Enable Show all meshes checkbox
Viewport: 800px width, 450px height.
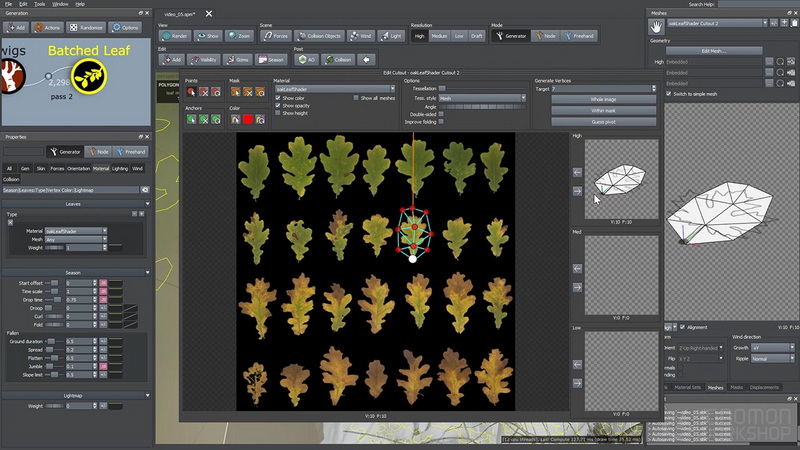(356, 98)
